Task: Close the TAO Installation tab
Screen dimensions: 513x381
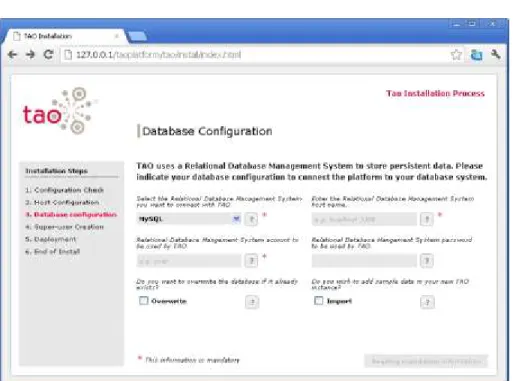Action: [117, 36]
